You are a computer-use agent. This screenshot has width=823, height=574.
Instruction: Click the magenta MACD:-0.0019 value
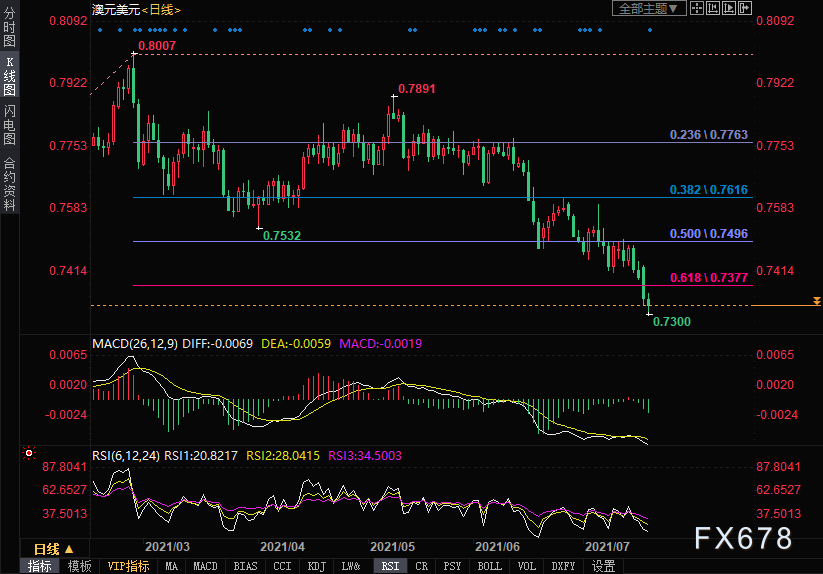[381, 344]
